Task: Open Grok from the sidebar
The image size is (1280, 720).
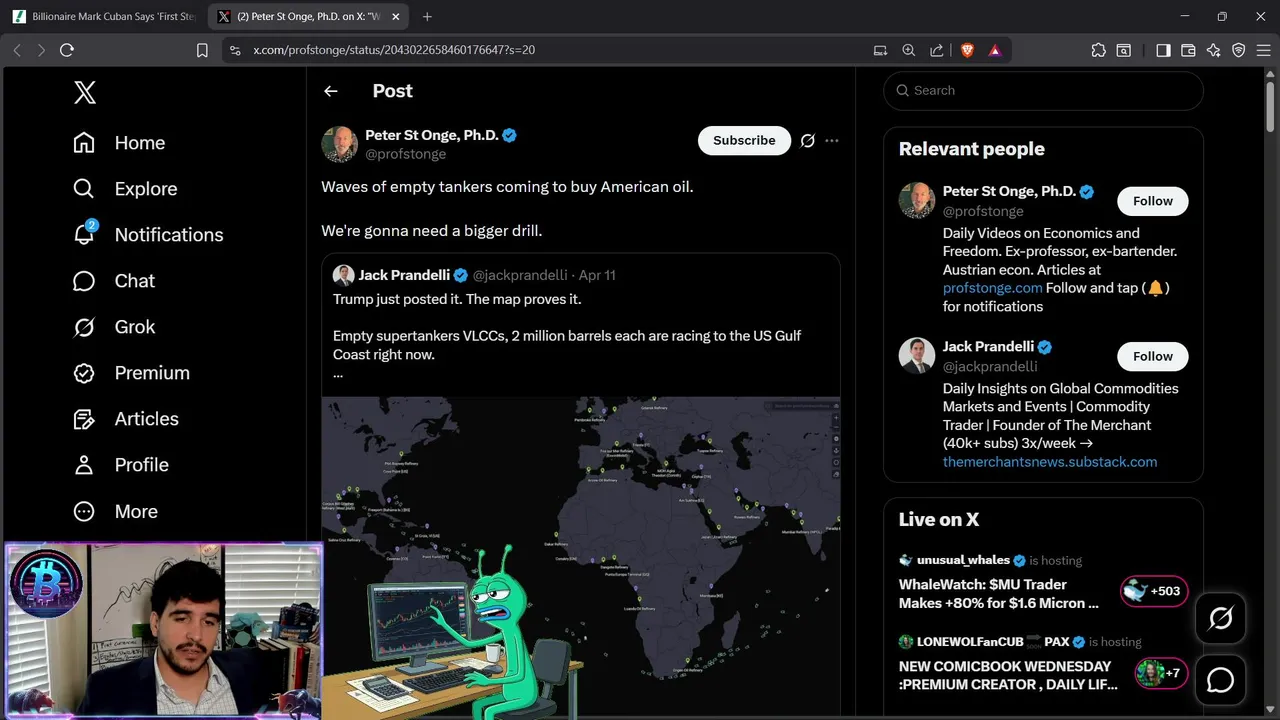Action: point(114,327)
